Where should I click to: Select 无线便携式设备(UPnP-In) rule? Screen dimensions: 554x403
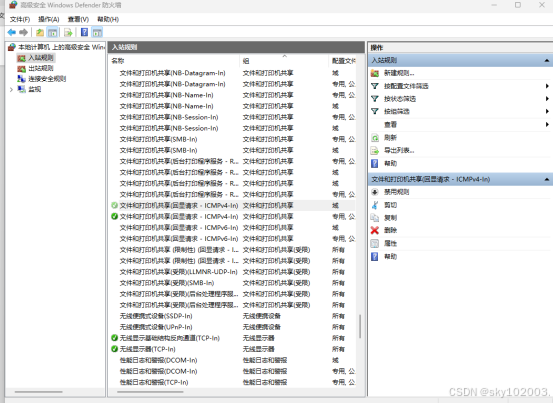pyautogui.click(x=232, y=327)
